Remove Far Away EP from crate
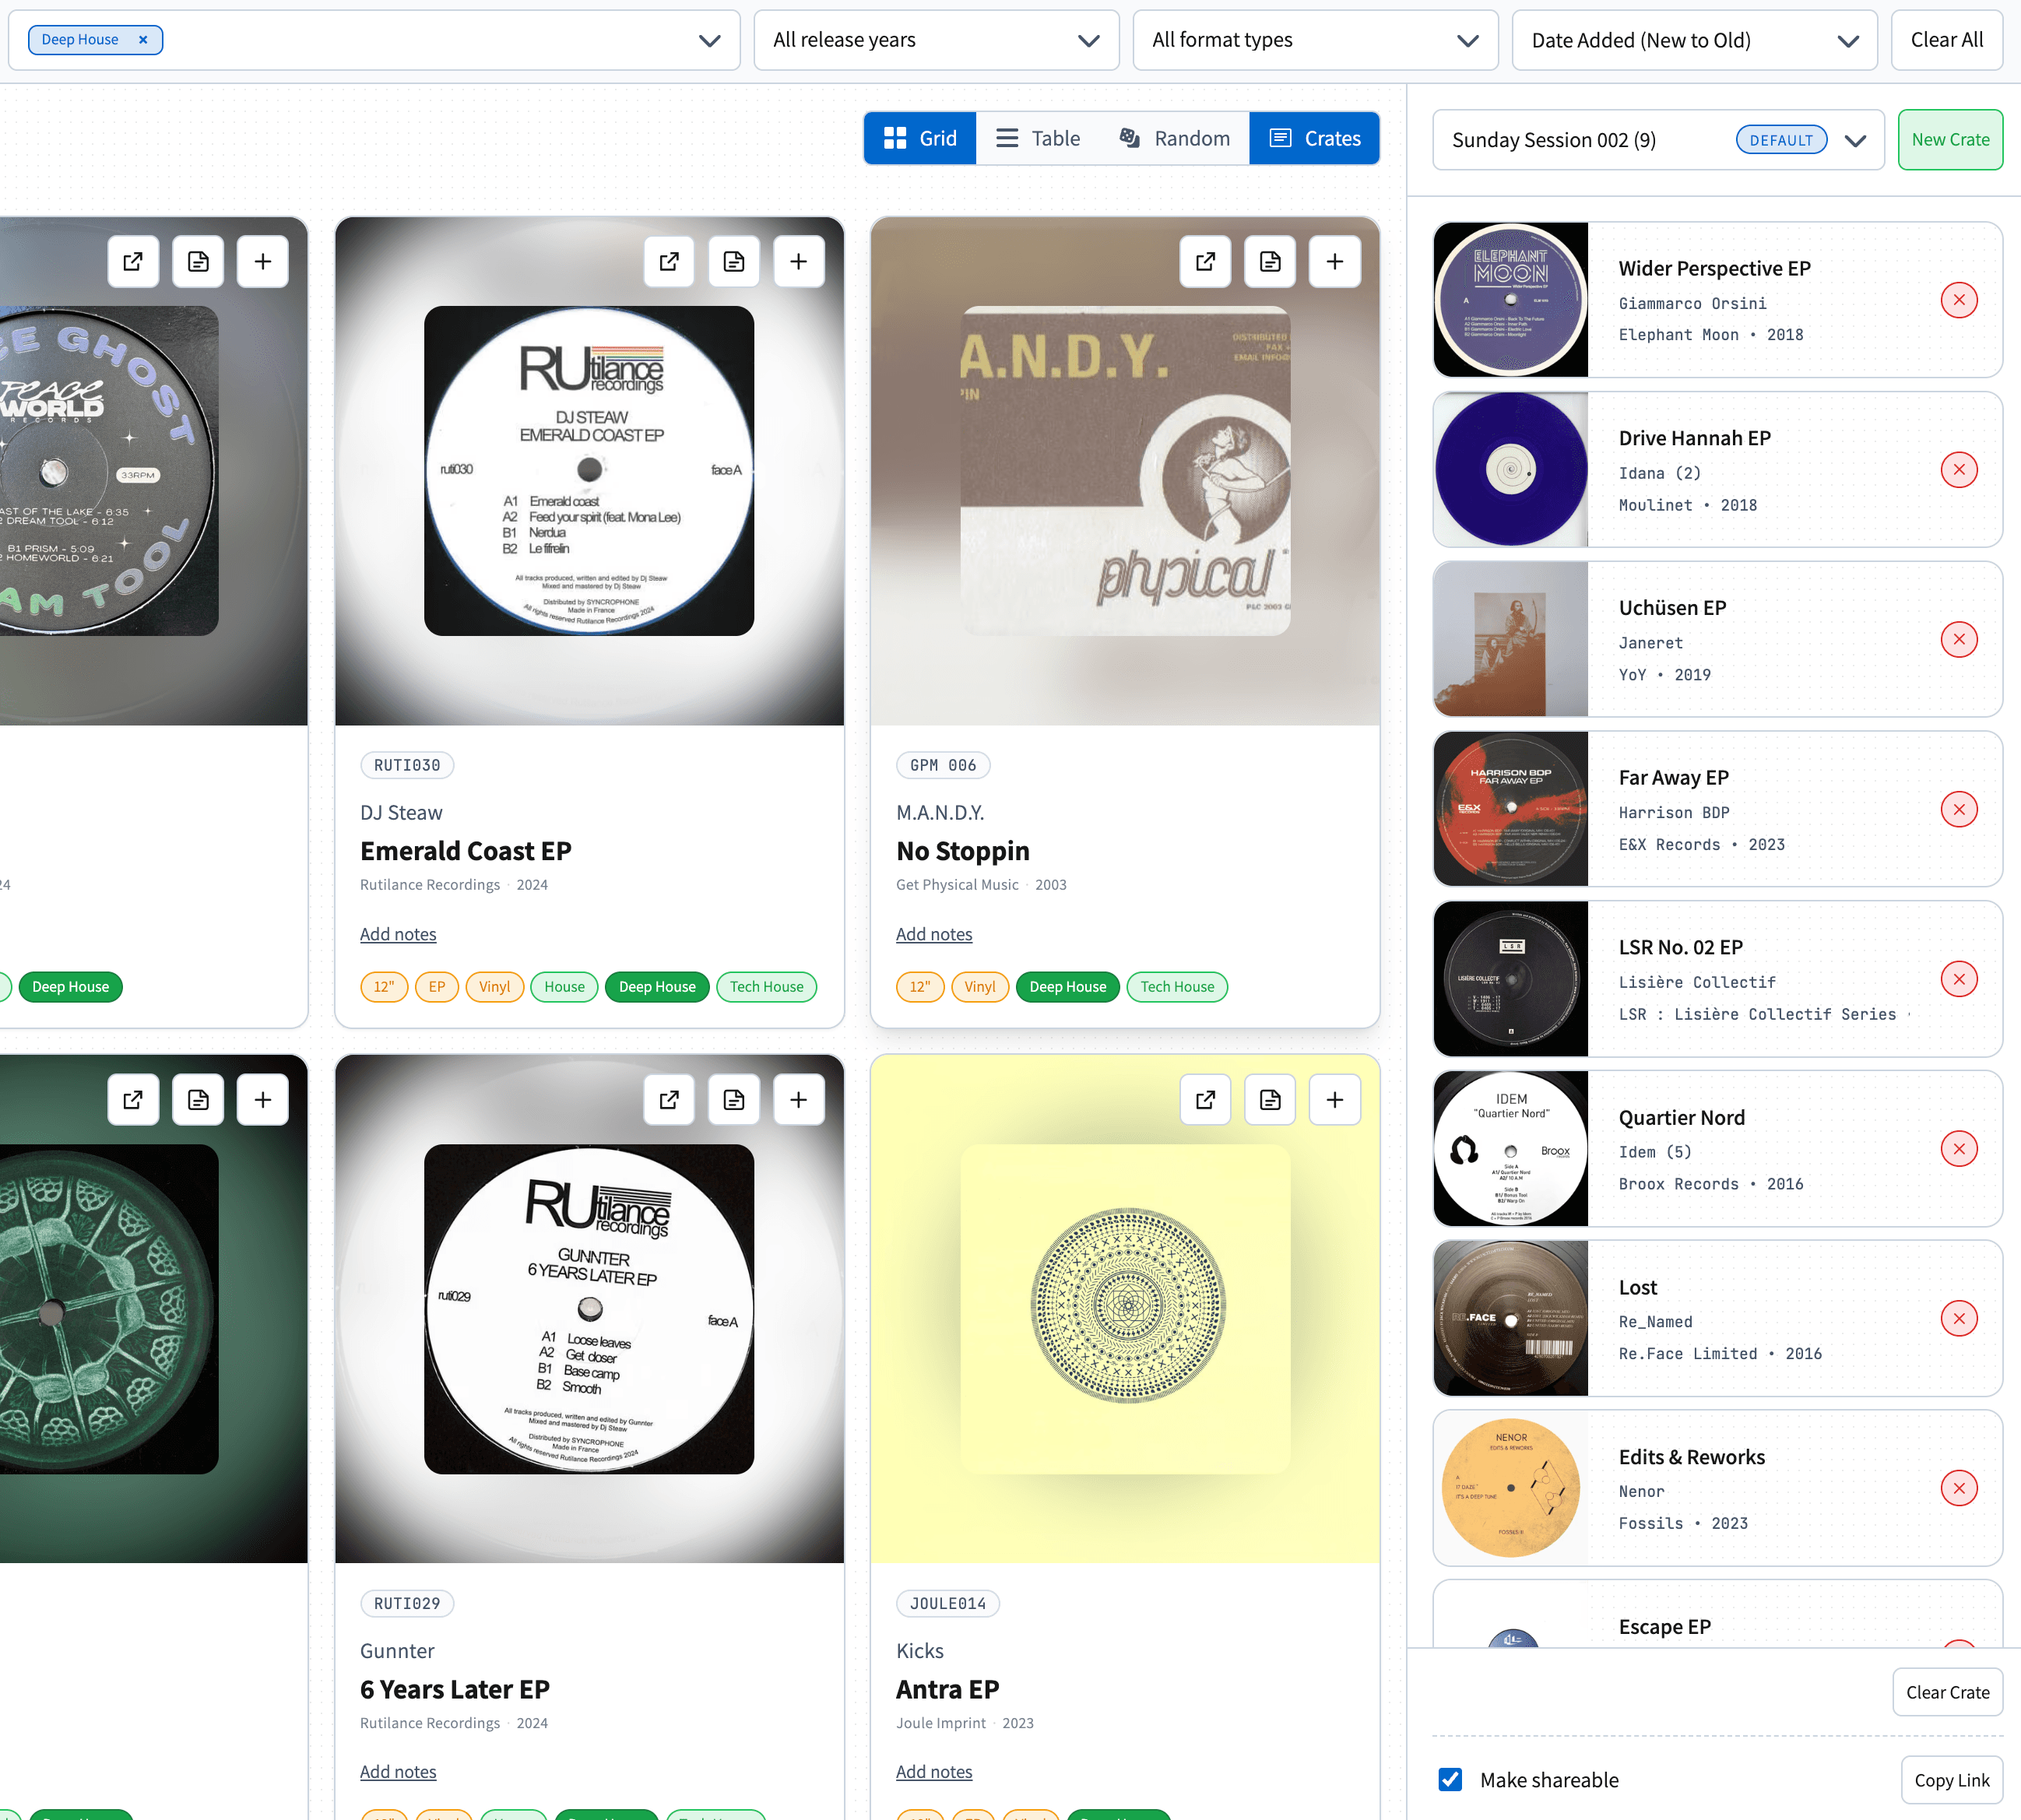This screenshot has width=2021, height=1820. [1958, 809]
